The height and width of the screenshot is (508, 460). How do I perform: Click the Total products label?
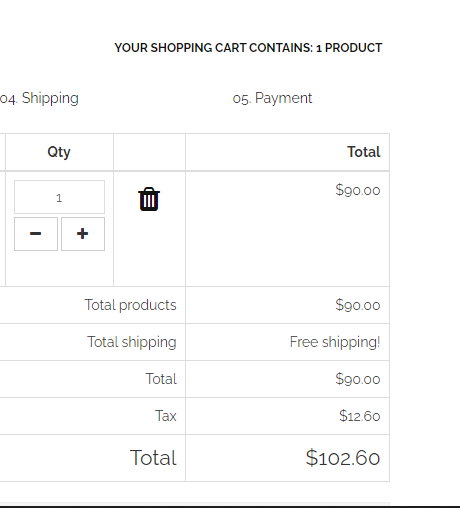click(x=130, y=305)
